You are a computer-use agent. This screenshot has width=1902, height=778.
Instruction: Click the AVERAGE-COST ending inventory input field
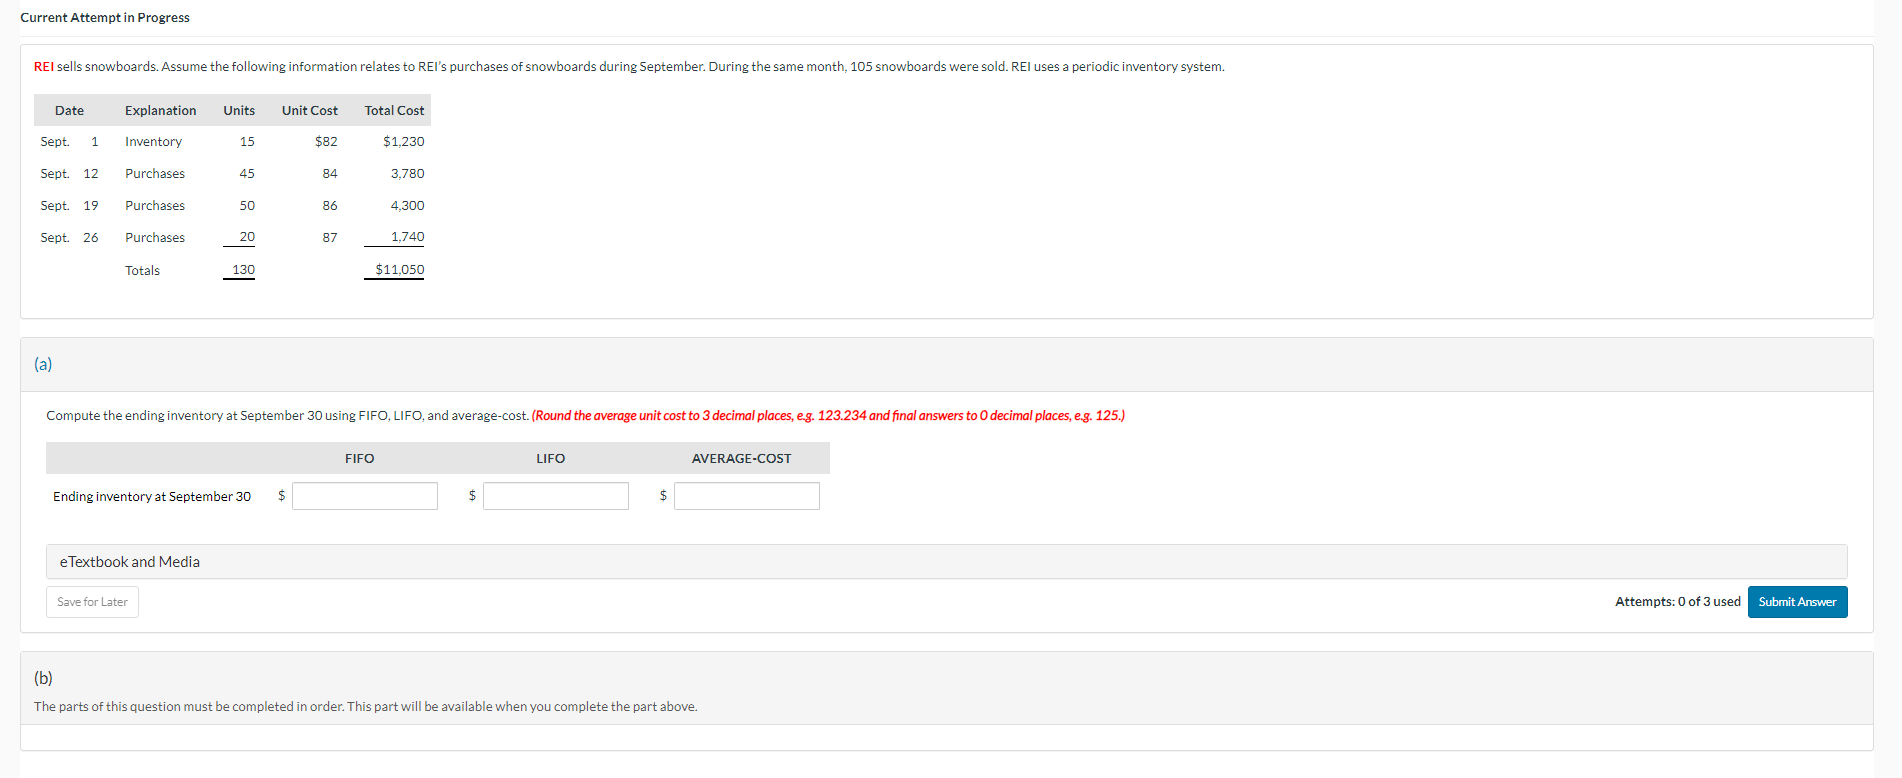tap(747, 496)
